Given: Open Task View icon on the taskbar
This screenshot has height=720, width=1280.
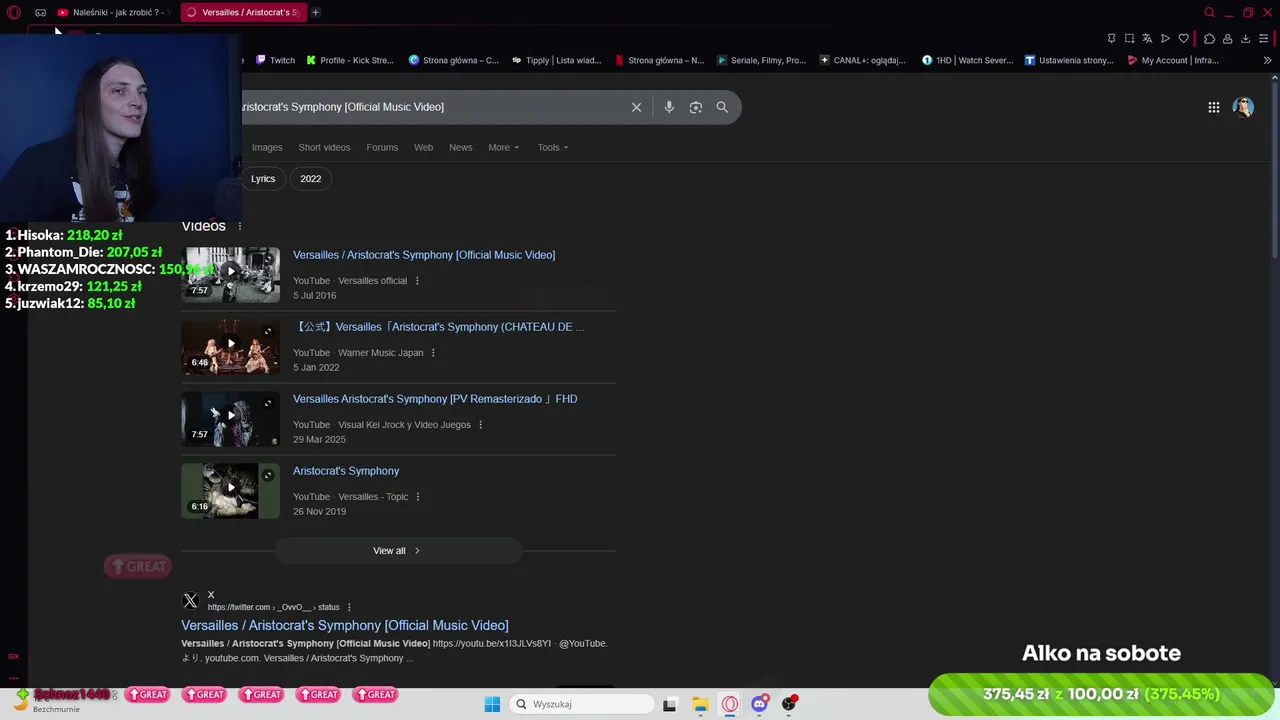Looking at the screenshot, I should (x=670, y=704).
